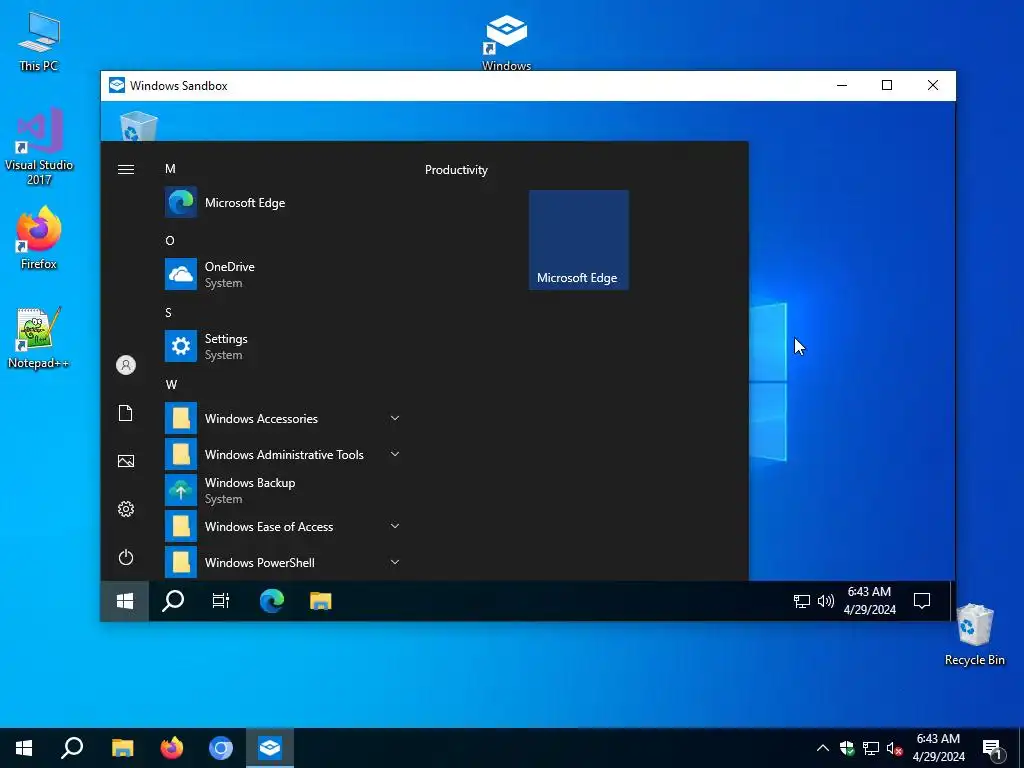Click Power icon in Sandbox Start menu
Screen dimensions: 1024x768
126,557
